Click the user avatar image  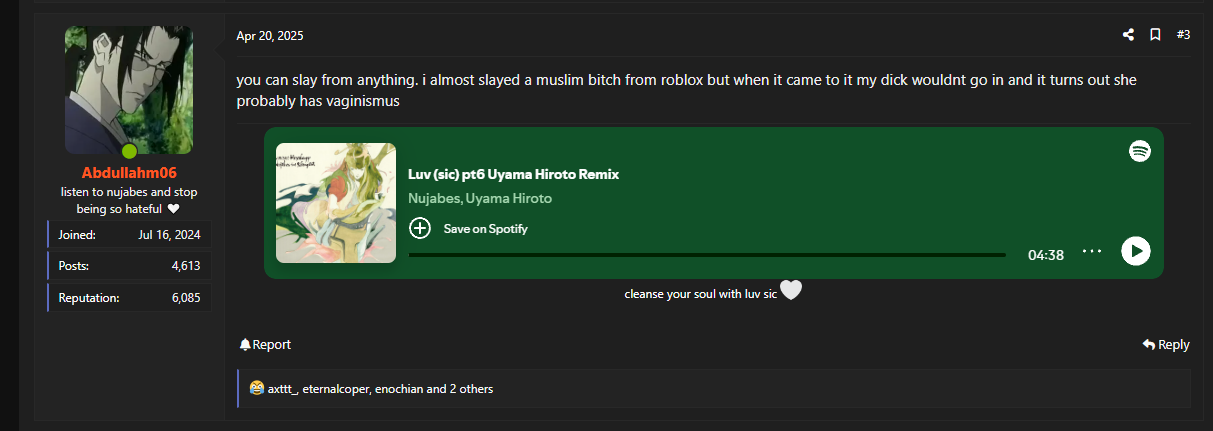(x=129, y=89)
